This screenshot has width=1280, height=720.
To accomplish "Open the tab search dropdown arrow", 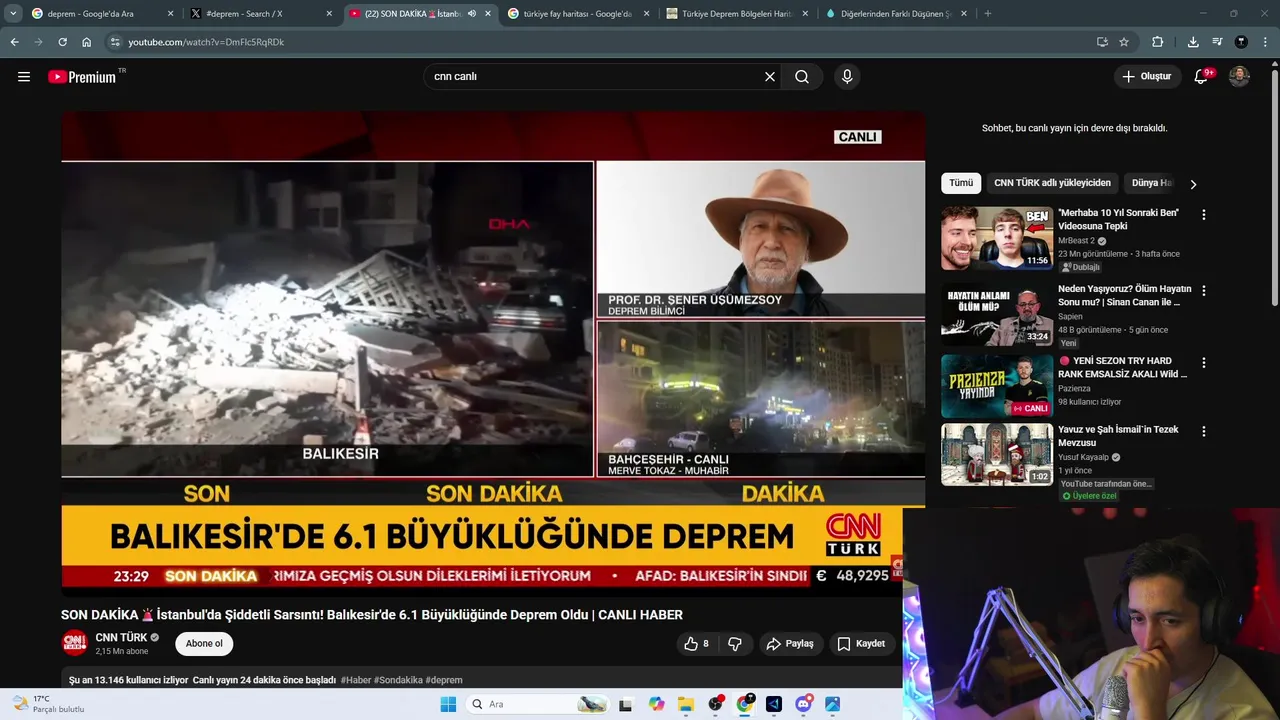I will point(13,14).
